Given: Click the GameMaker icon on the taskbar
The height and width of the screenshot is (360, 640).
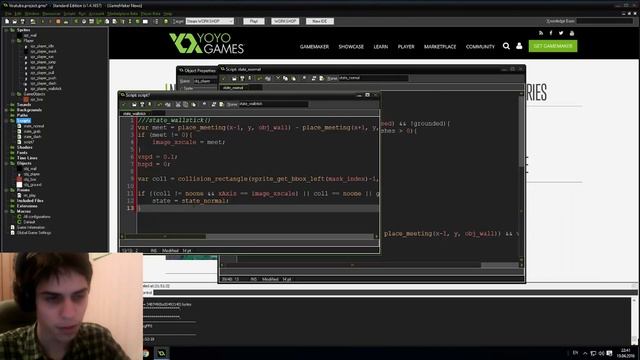Looking at the screenshot, I should (x=162, y=353).
